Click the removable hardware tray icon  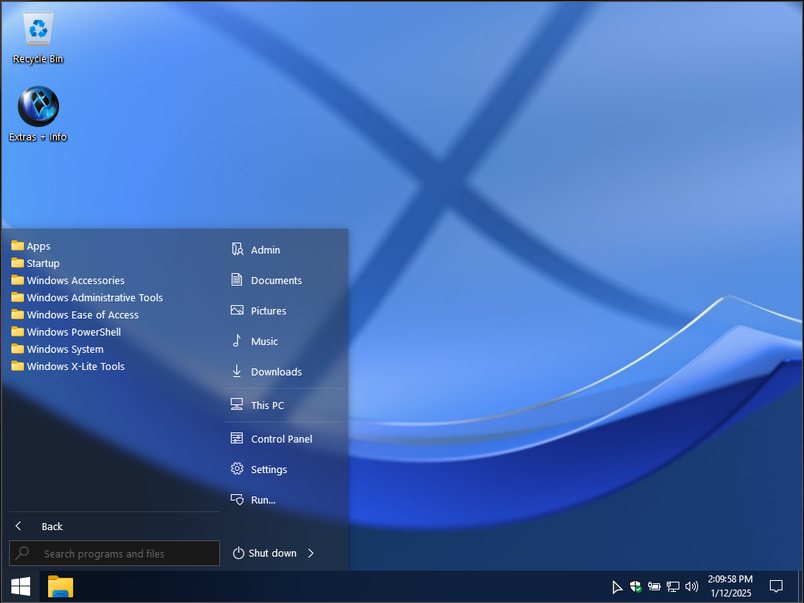point(654,587)
